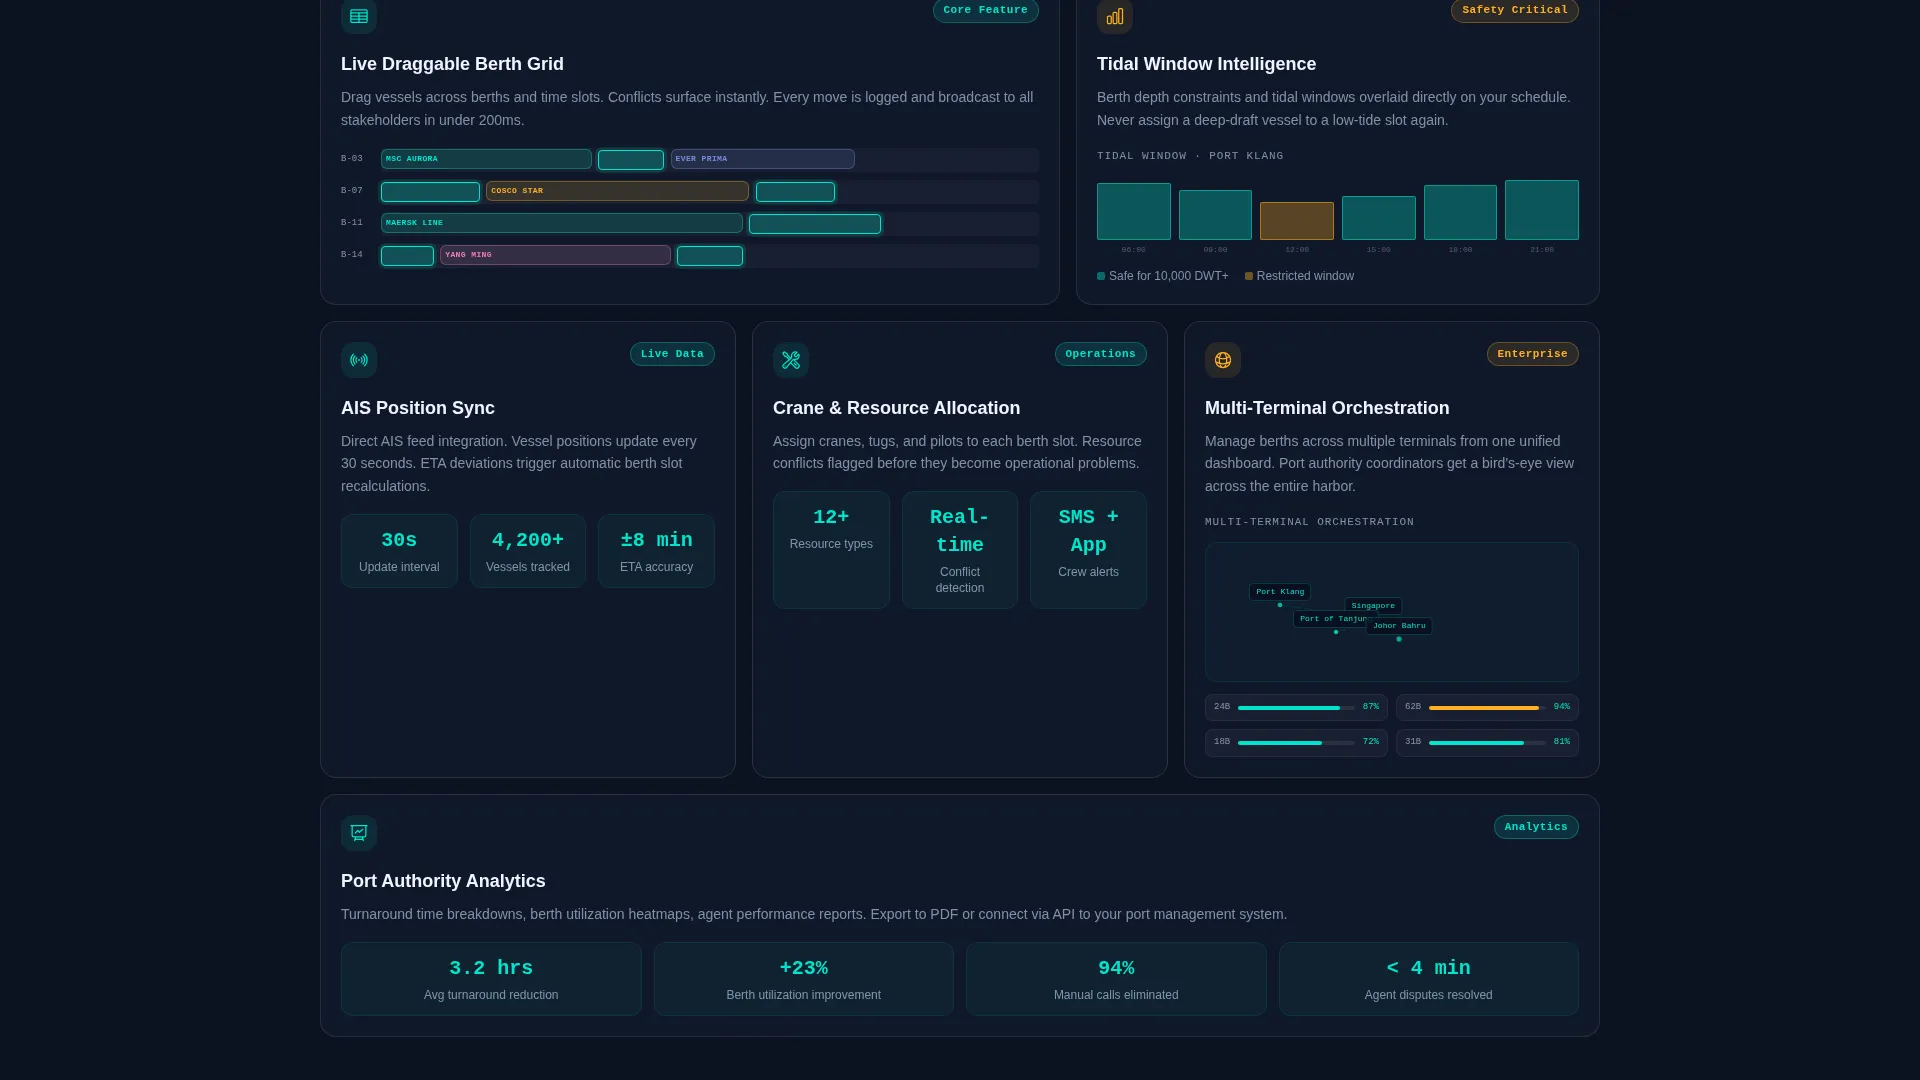Click the Live Data badge

[672, 354]
